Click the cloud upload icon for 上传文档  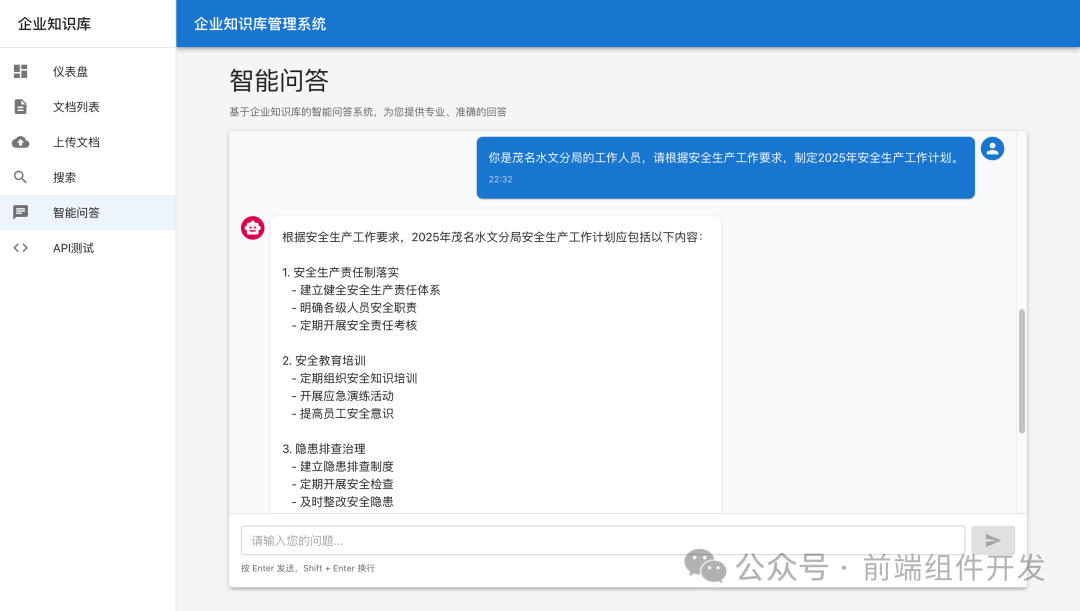20,141
